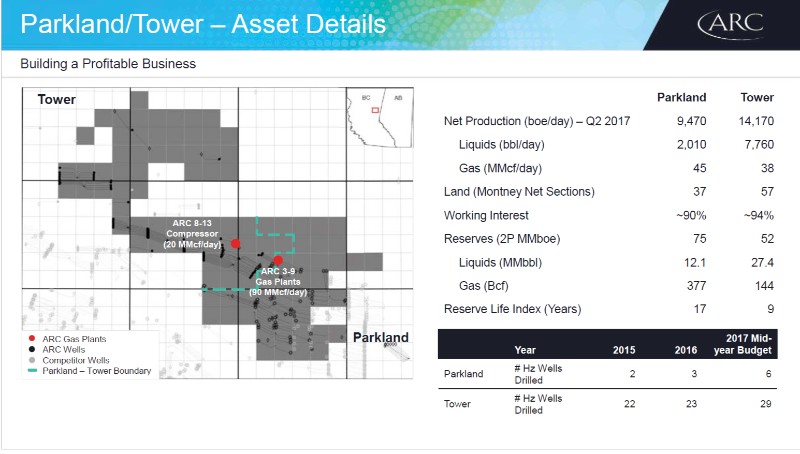Click Parkland liquids value 2,010
This screenshot has height=454, width=800.
point(691,145)
